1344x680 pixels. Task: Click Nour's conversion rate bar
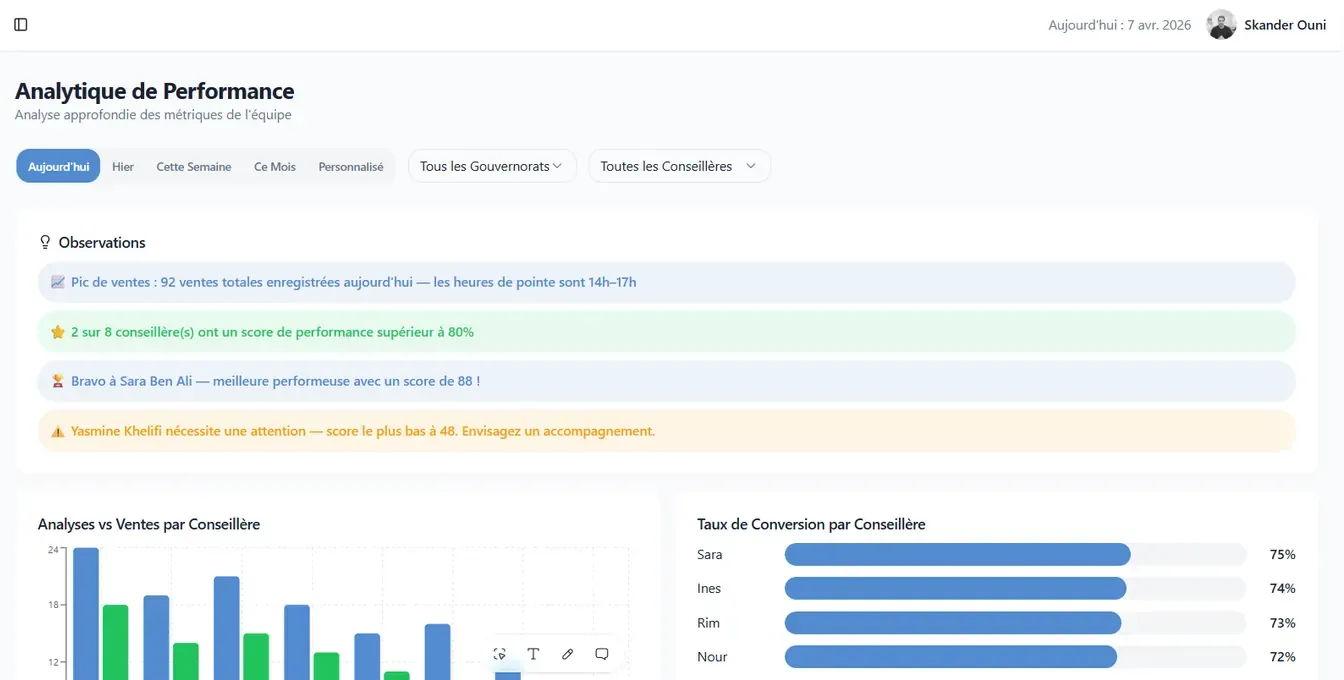(950, 657)
